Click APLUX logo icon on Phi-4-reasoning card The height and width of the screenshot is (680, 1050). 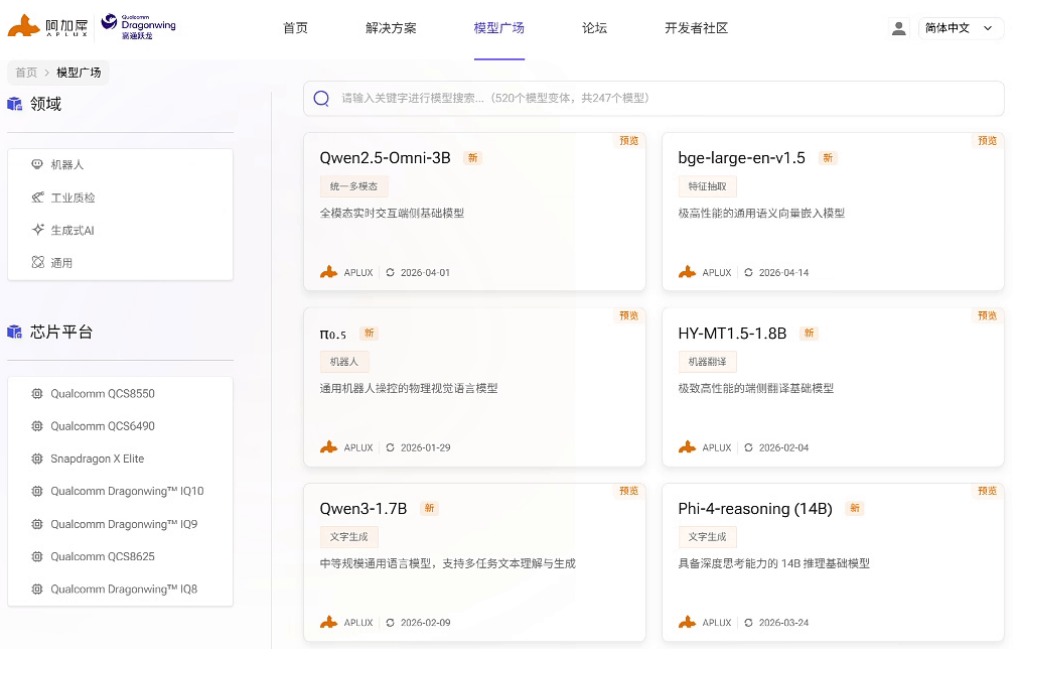[687, 622]
